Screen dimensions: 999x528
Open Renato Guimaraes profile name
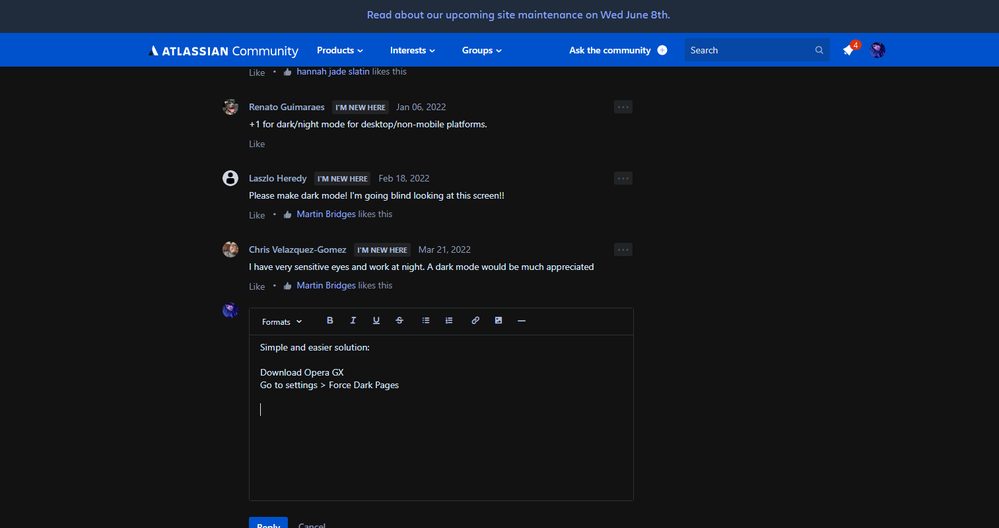pyautogui.click(x=286, y=107)
